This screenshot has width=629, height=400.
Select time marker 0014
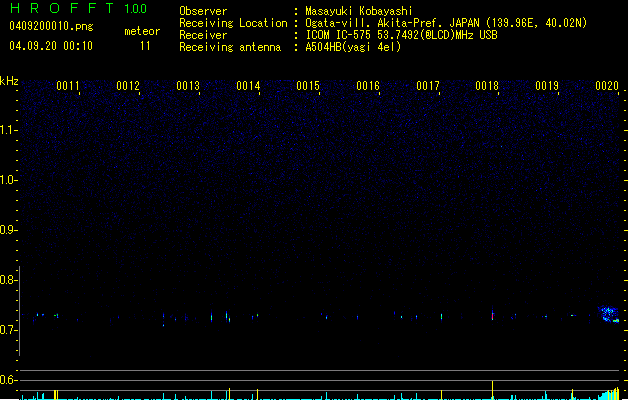(248, 86)
